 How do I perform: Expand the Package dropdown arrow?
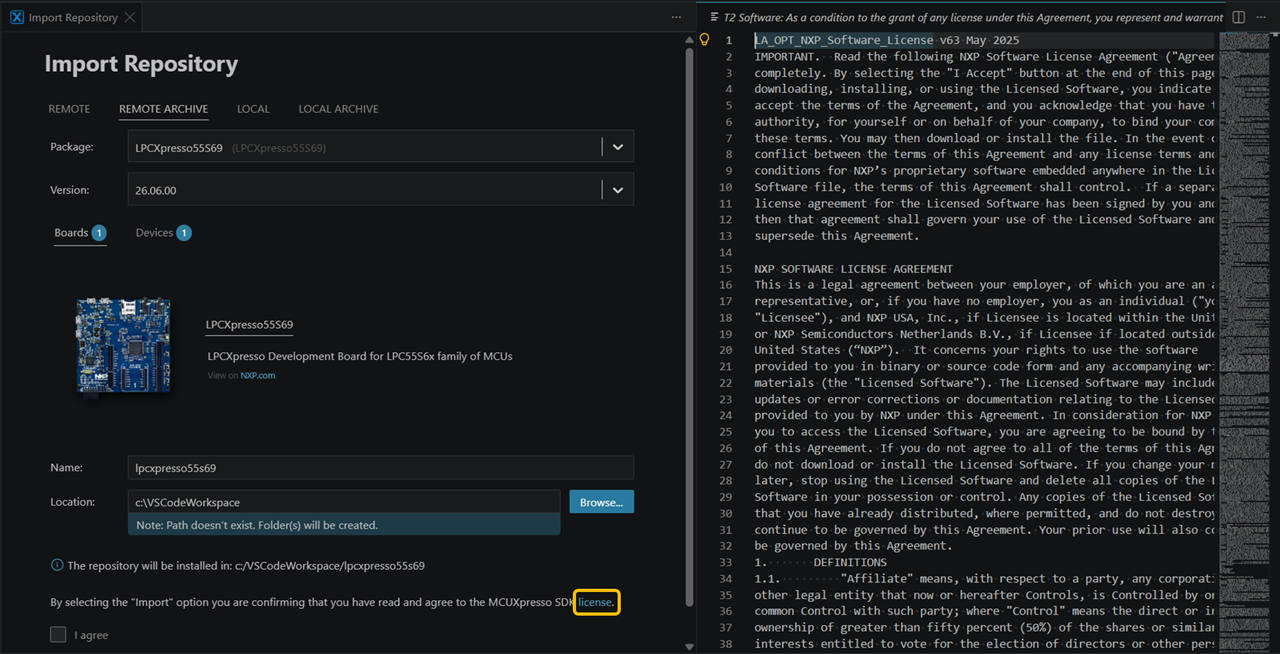point(618,147)
